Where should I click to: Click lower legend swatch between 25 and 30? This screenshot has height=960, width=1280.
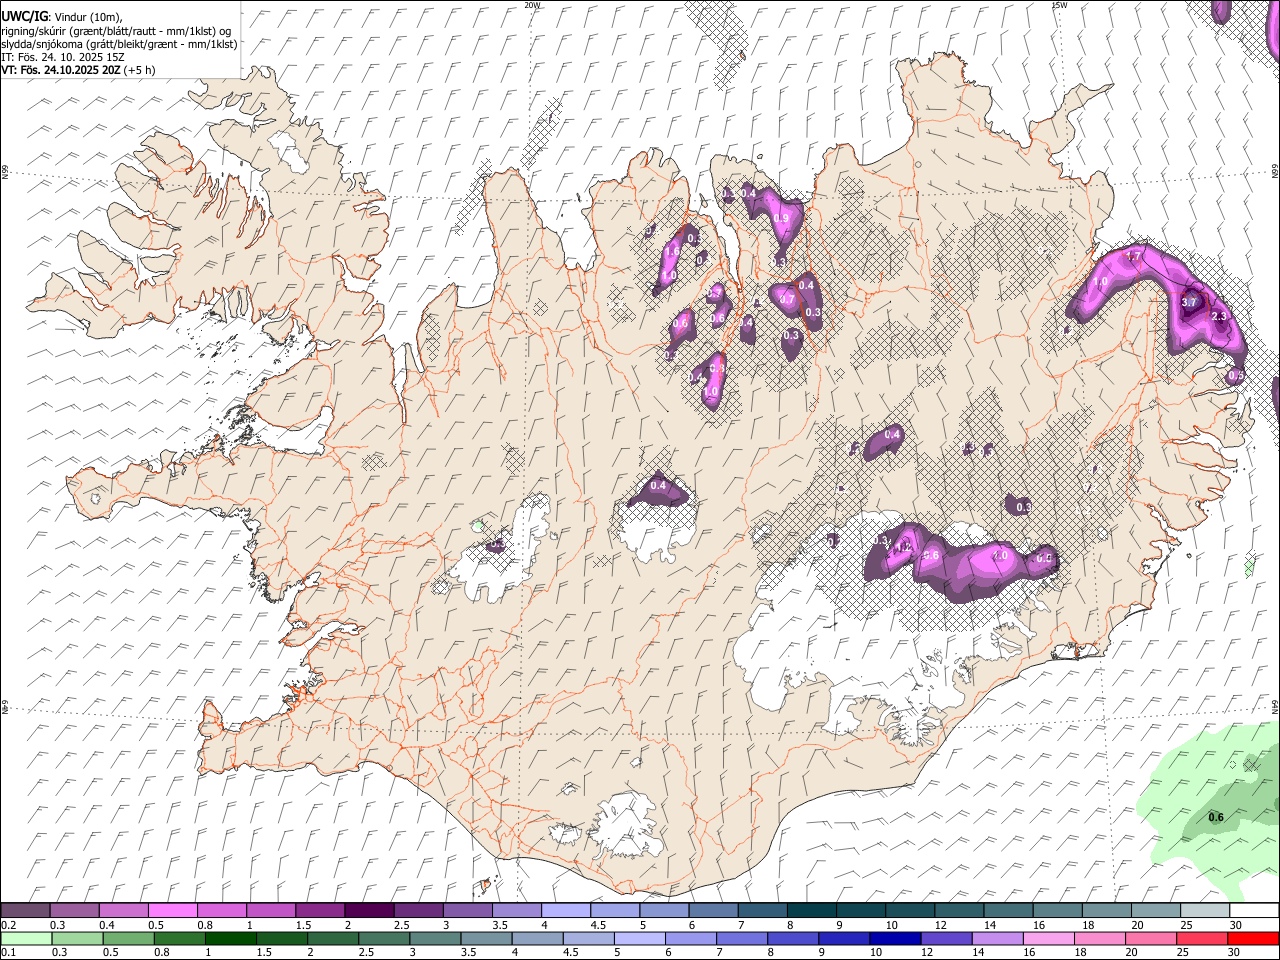pos(1202,938)
